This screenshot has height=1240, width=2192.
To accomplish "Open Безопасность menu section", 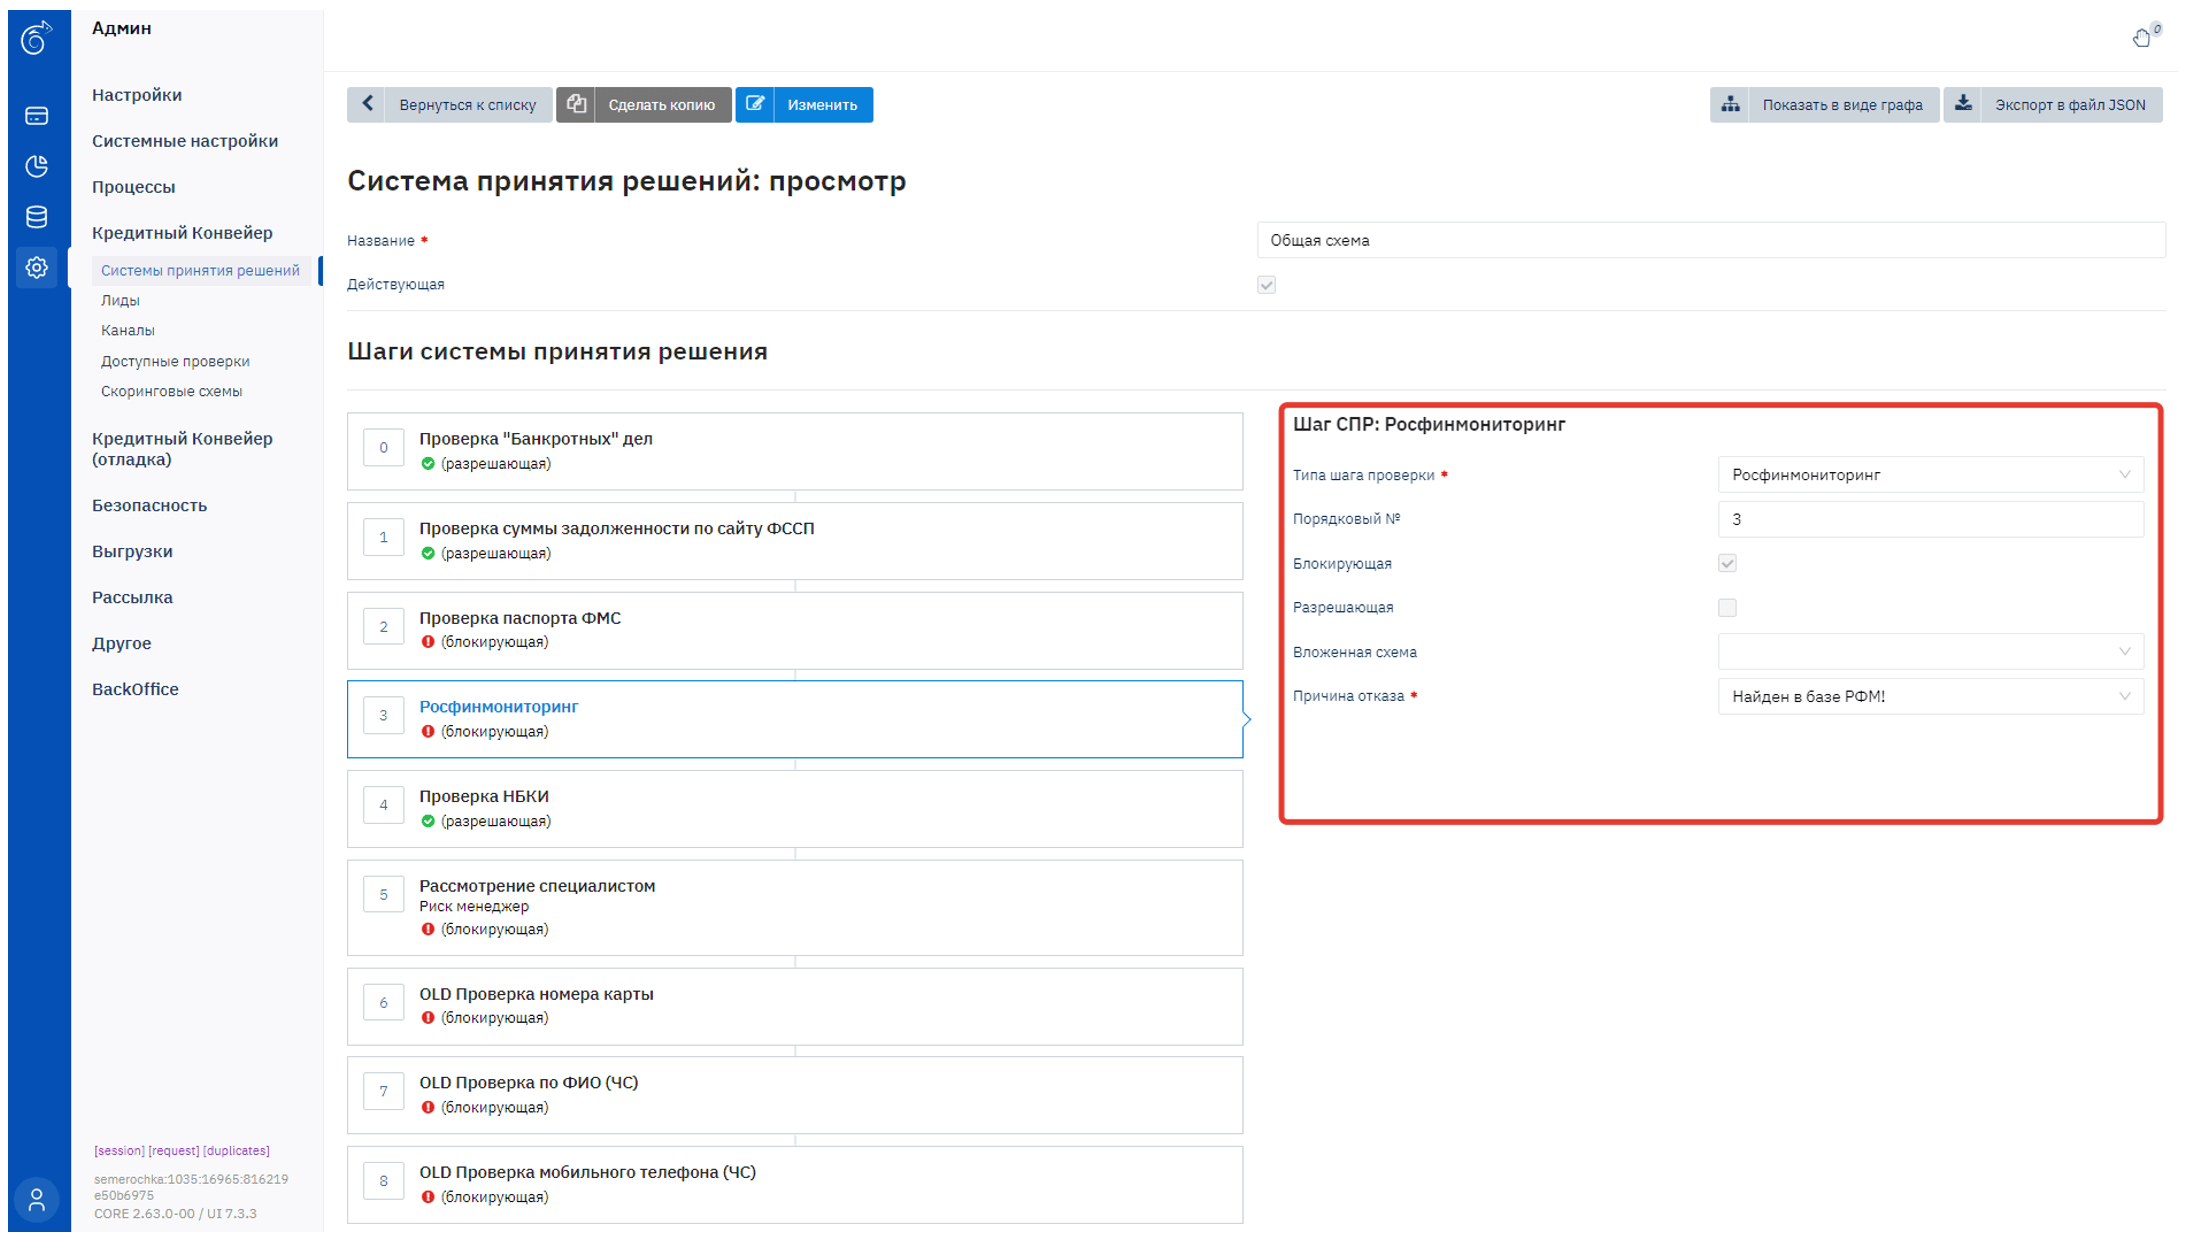I will point(149,506).
